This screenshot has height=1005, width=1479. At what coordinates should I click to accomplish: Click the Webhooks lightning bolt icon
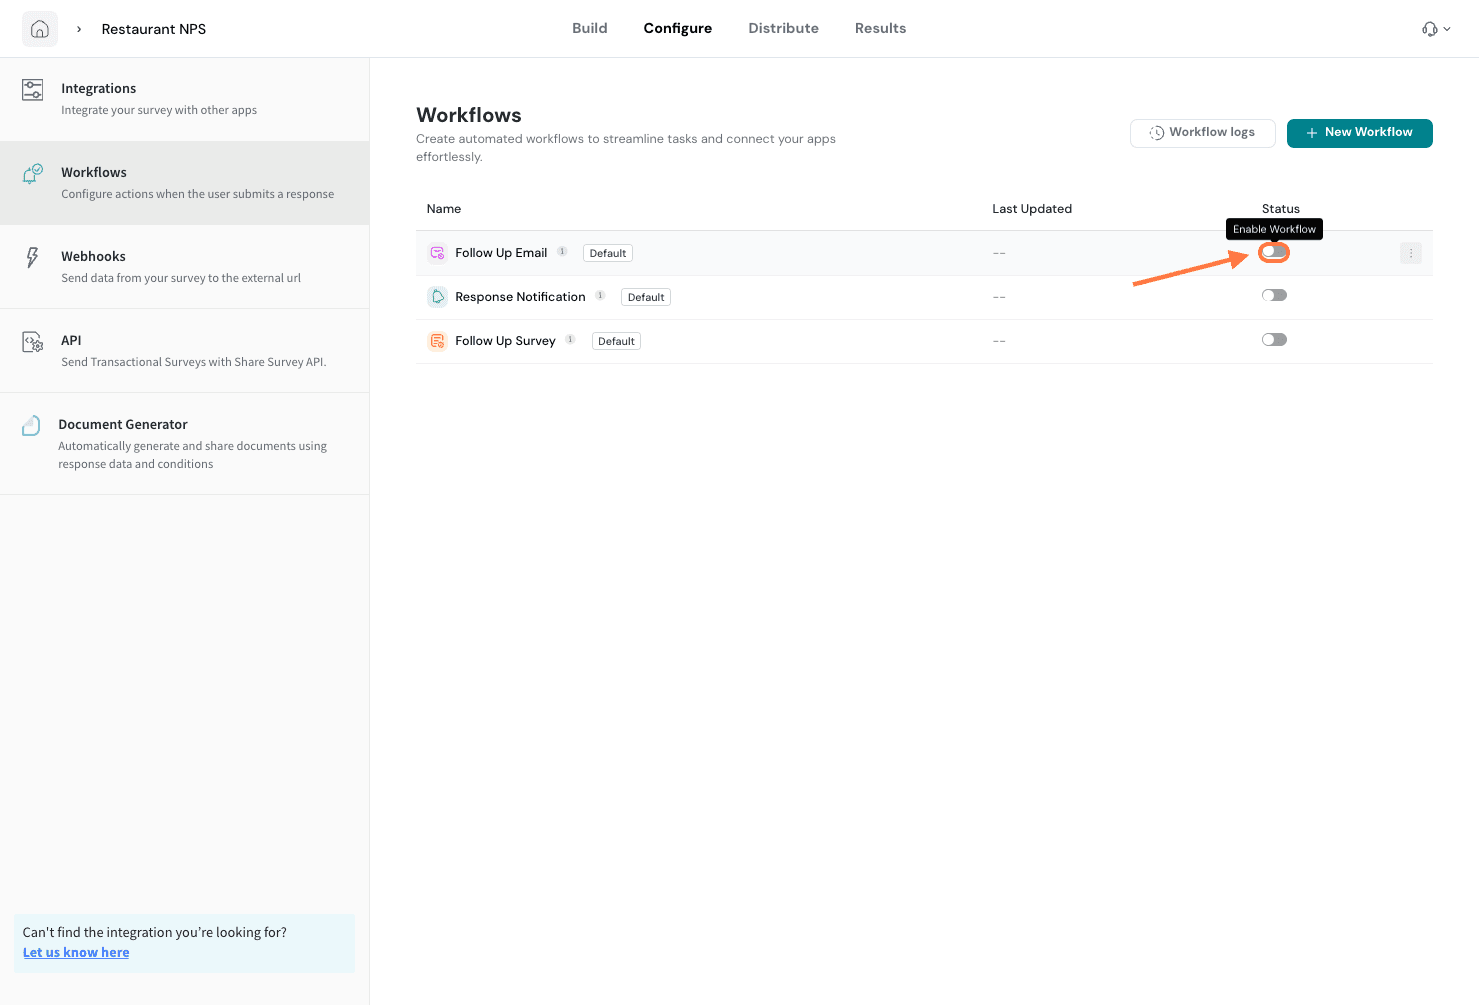pyautogui.click(x=33, y=258)
